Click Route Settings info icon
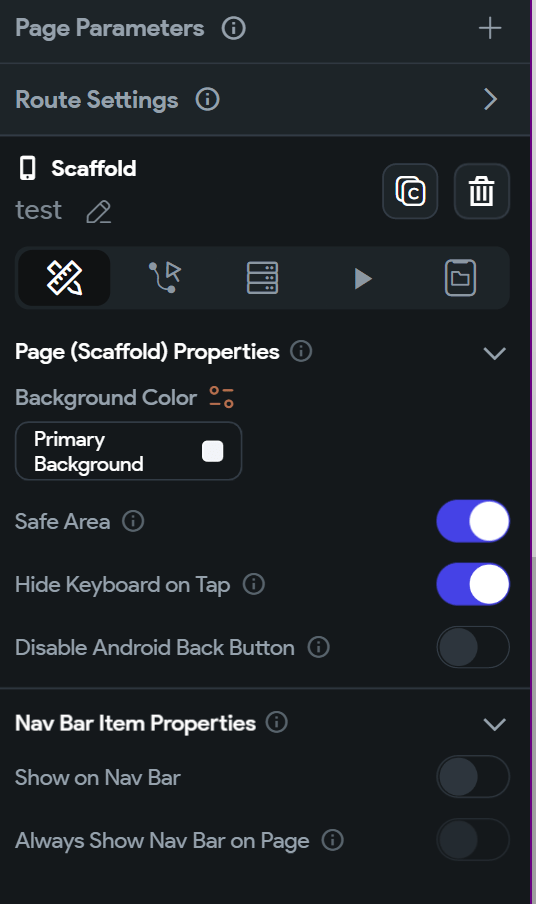 (207, 99)
